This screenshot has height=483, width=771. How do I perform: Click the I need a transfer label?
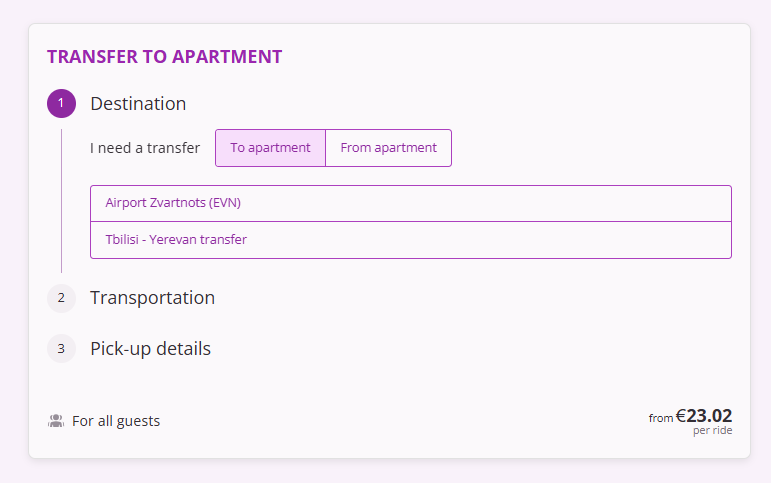point(145,148)
